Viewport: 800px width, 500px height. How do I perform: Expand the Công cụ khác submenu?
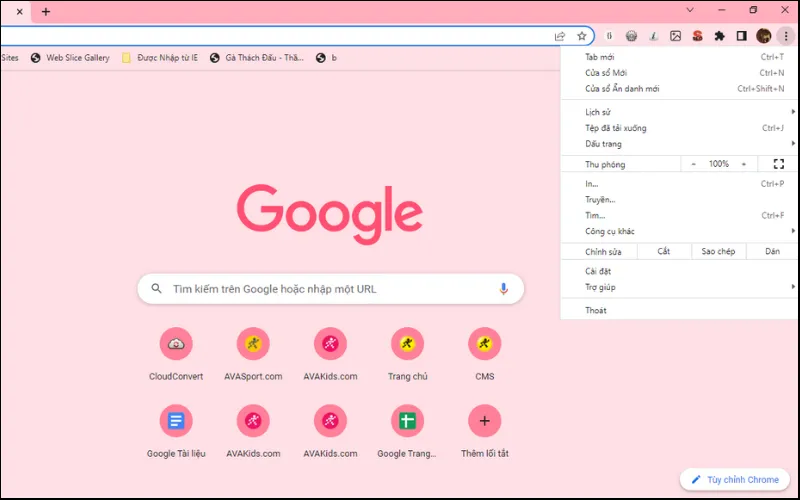[x=679, y=231]
